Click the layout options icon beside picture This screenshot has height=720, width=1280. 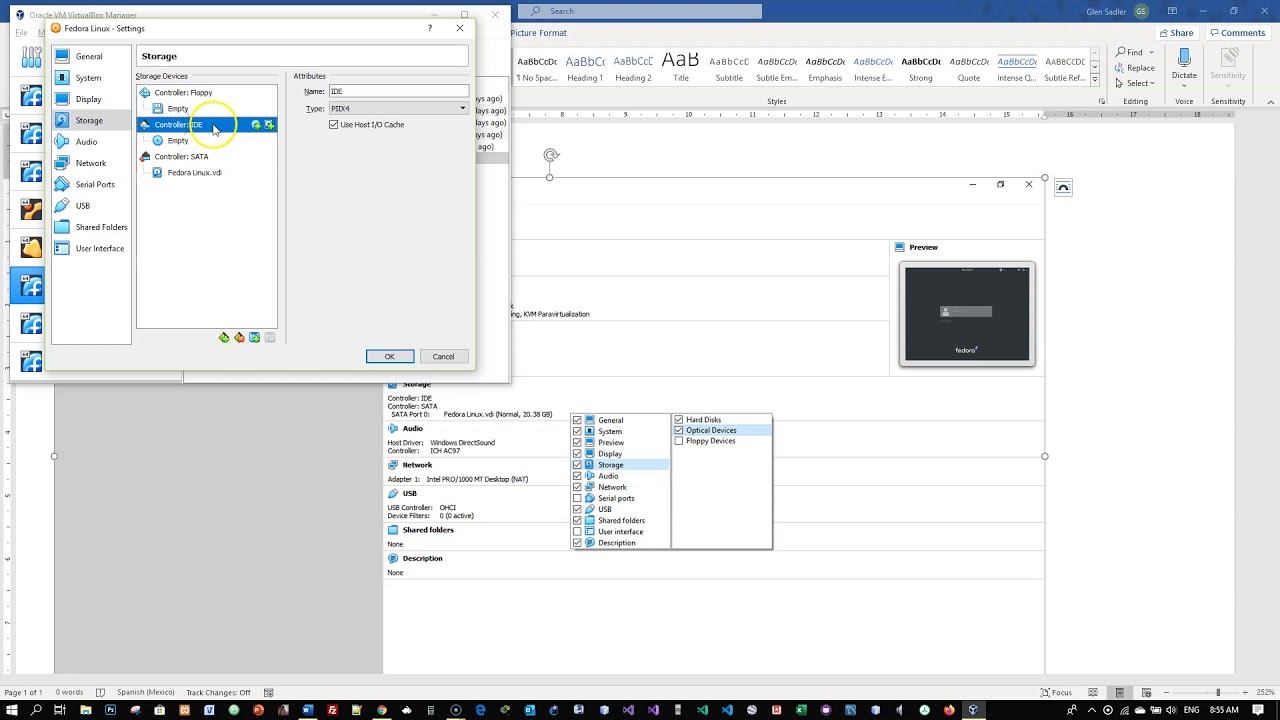1063,187
